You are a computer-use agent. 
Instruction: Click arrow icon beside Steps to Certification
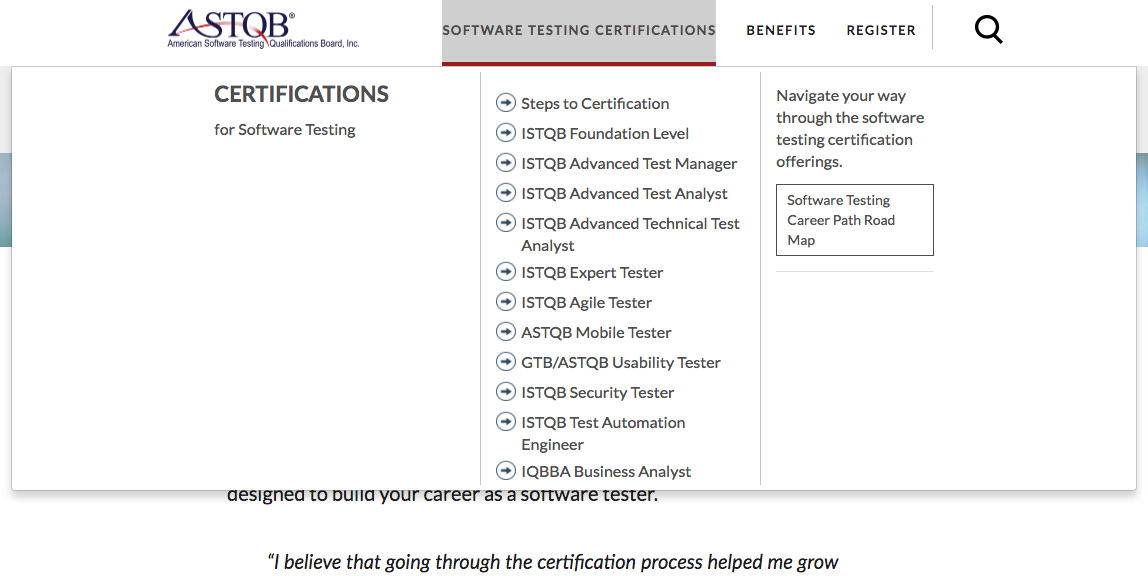(506, 103)
